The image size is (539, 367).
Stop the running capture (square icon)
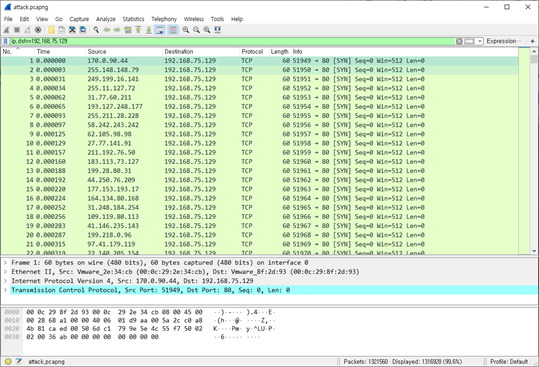[16, 30]
